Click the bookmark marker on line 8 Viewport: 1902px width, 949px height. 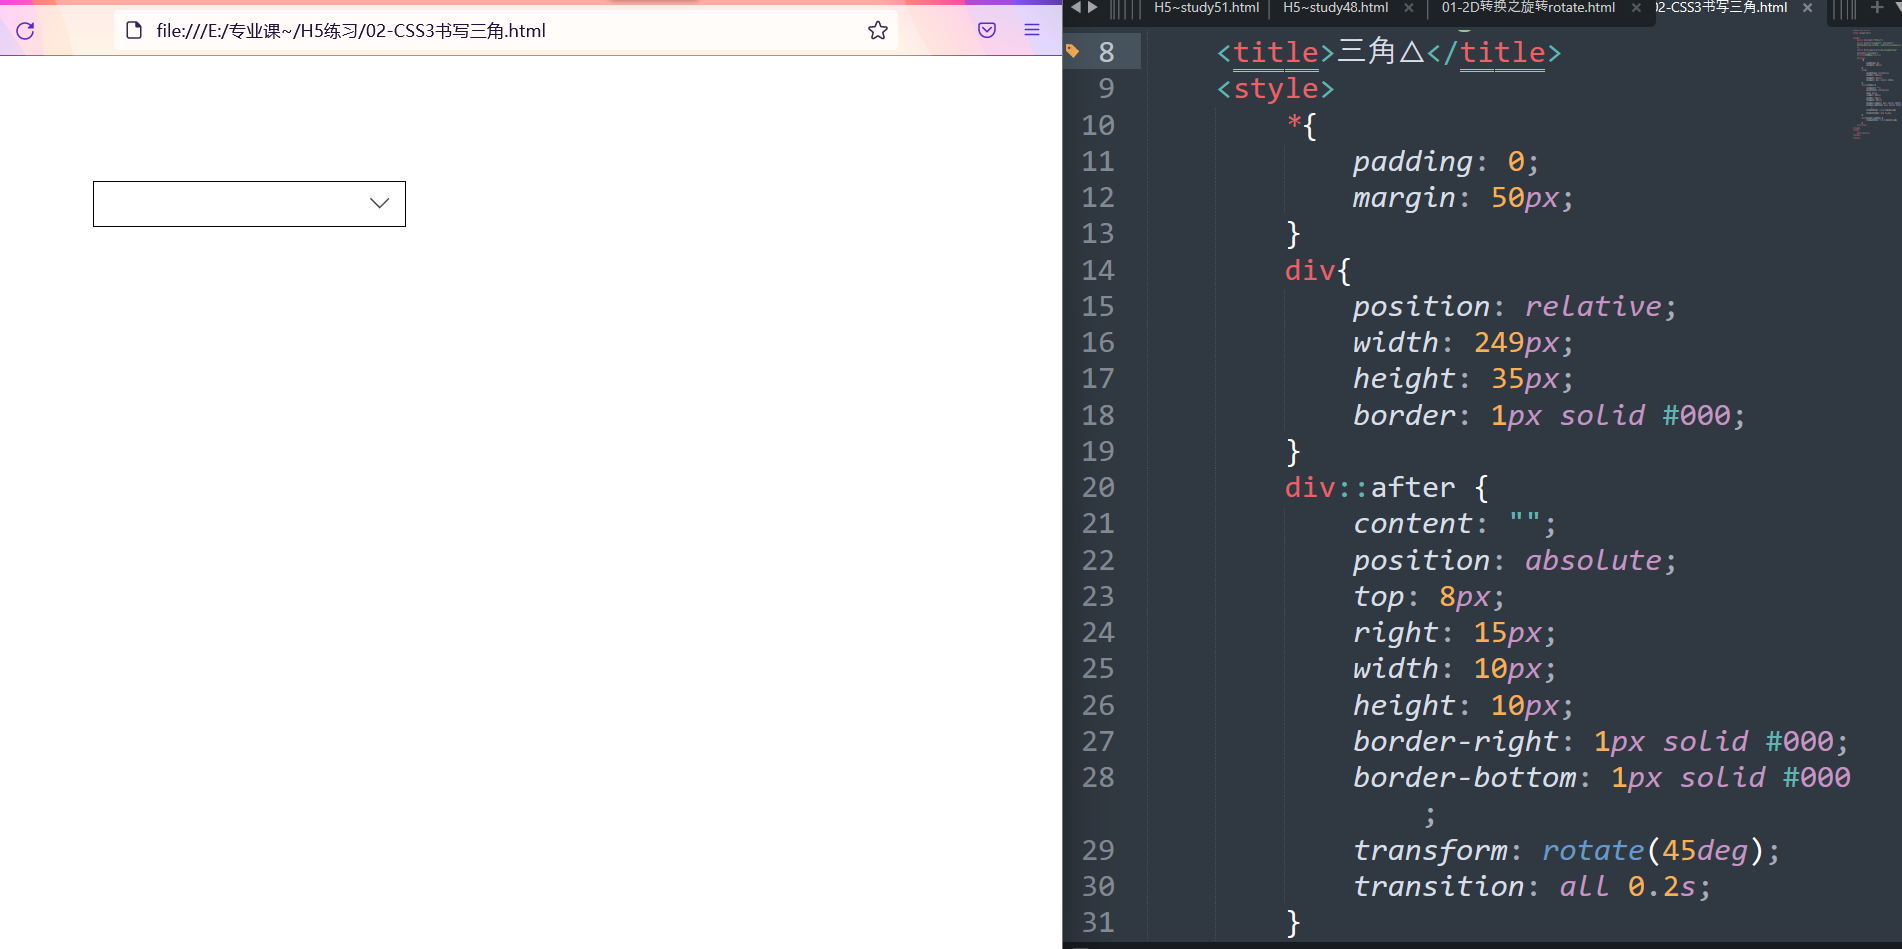(1073, 51)
